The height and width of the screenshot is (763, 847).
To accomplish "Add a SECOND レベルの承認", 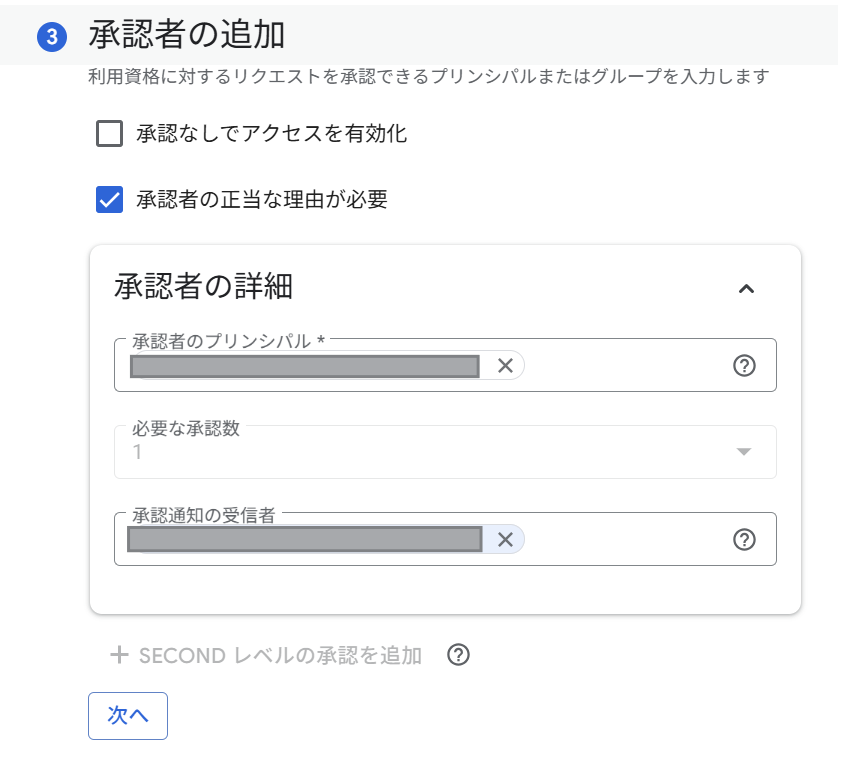I will click(x=270, y=655).
